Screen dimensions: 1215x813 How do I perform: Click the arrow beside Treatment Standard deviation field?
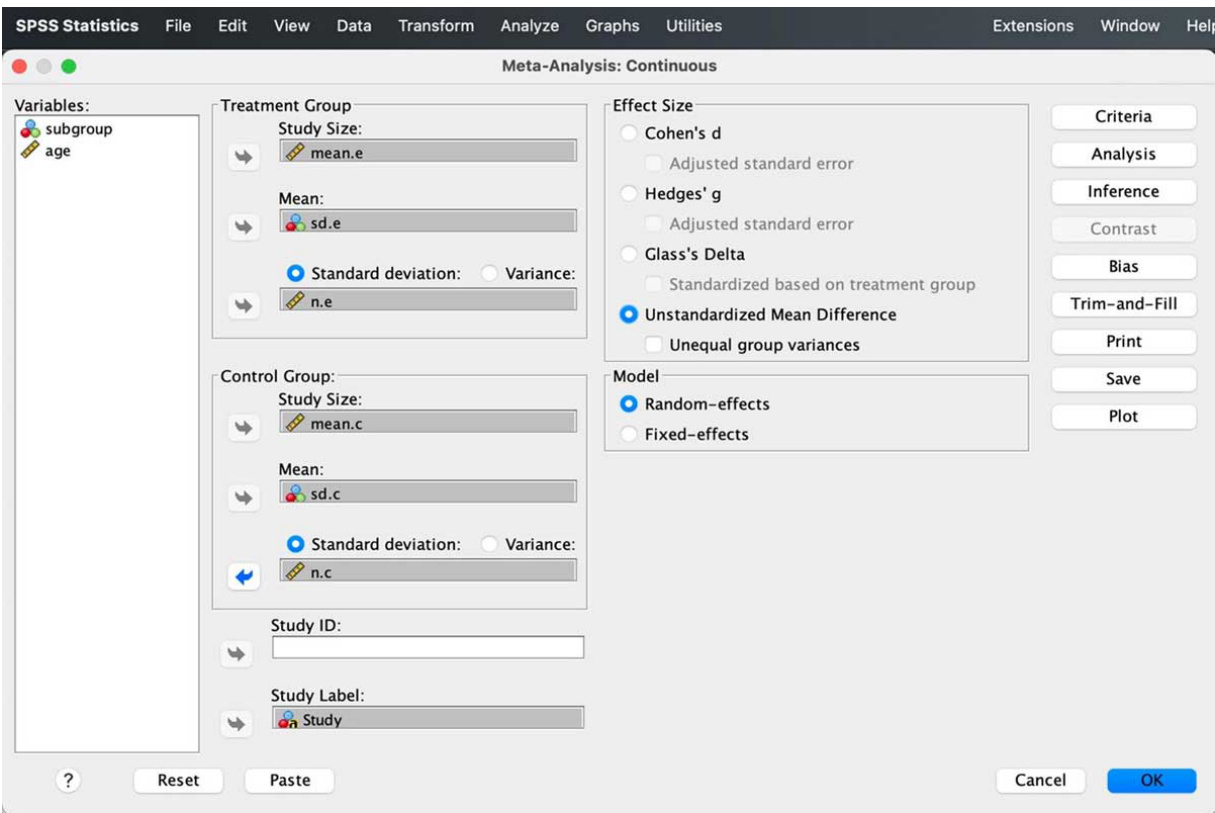[x=244, y=305]
